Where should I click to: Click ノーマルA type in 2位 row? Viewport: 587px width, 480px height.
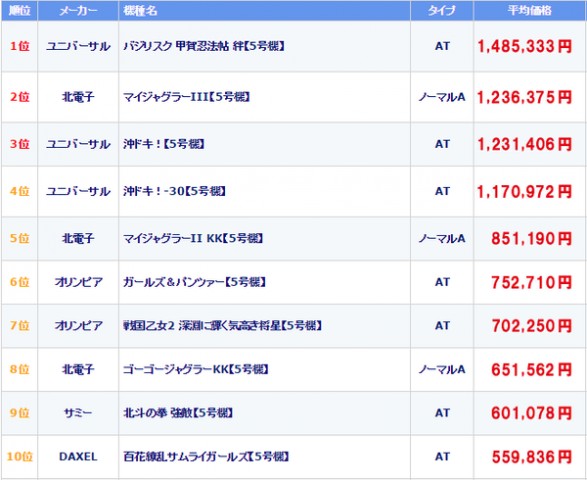(442, 97)
